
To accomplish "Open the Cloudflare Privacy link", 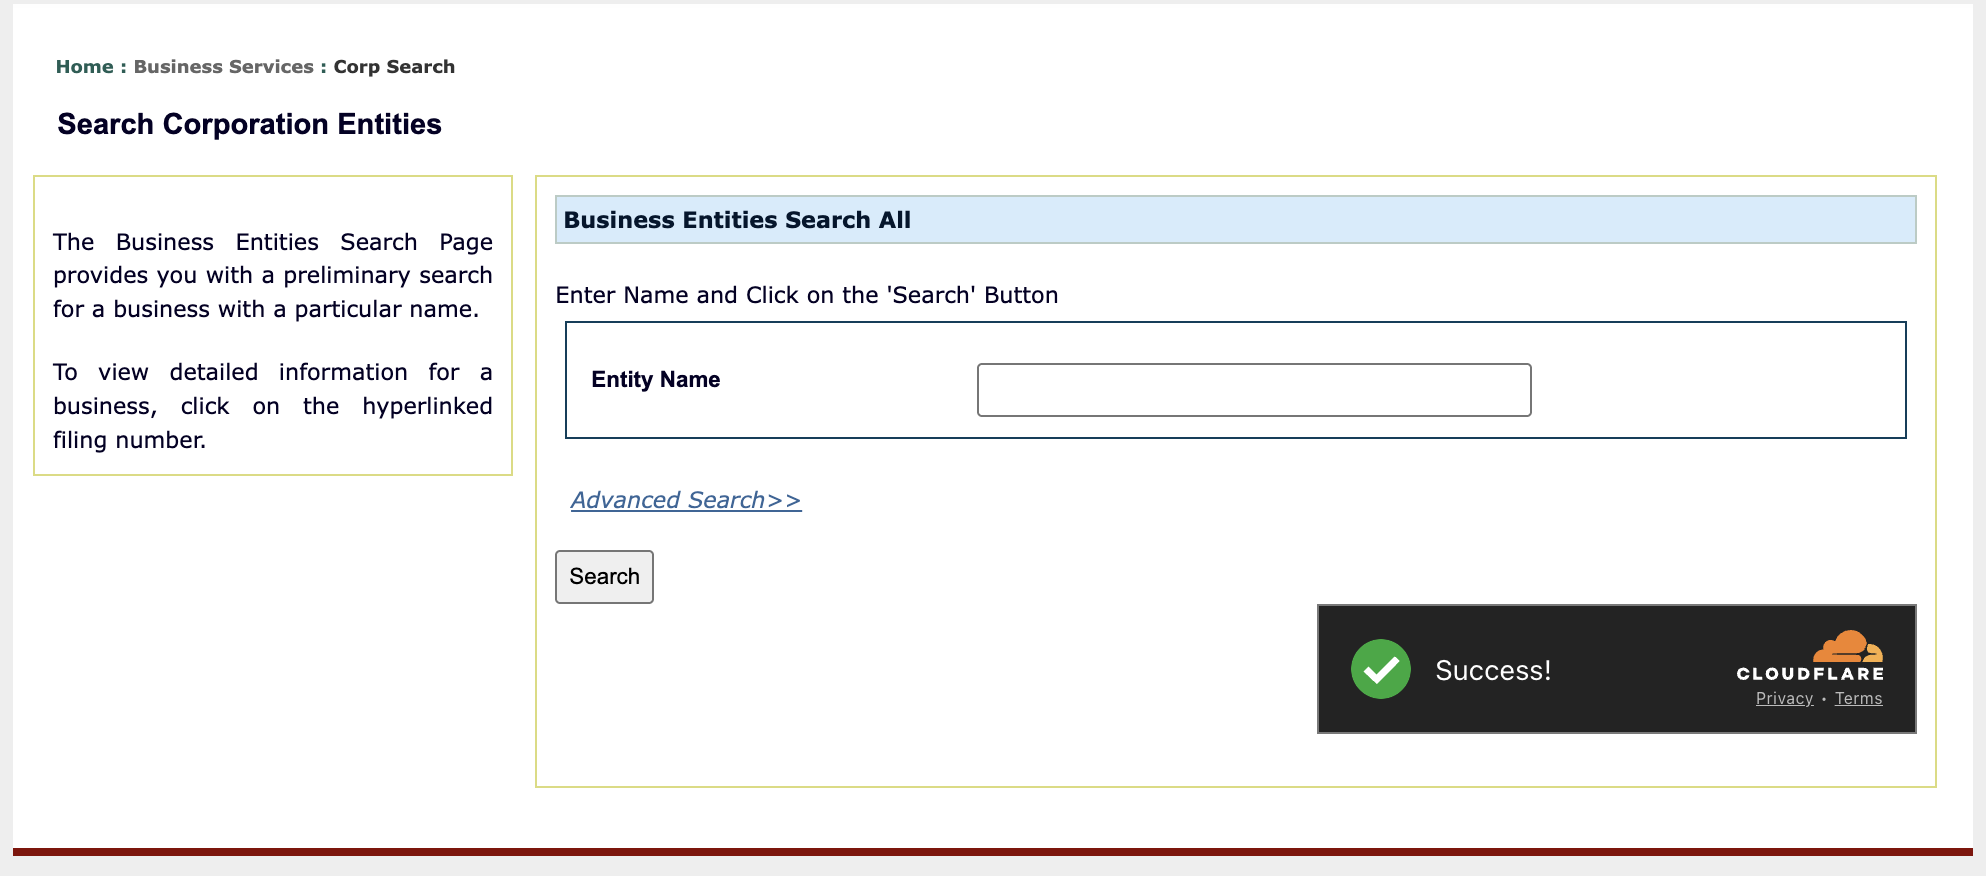I will point(1784,699).
